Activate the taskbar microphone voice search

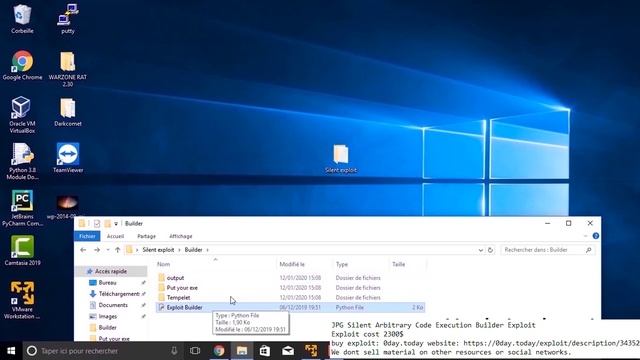tap(174, 351)
